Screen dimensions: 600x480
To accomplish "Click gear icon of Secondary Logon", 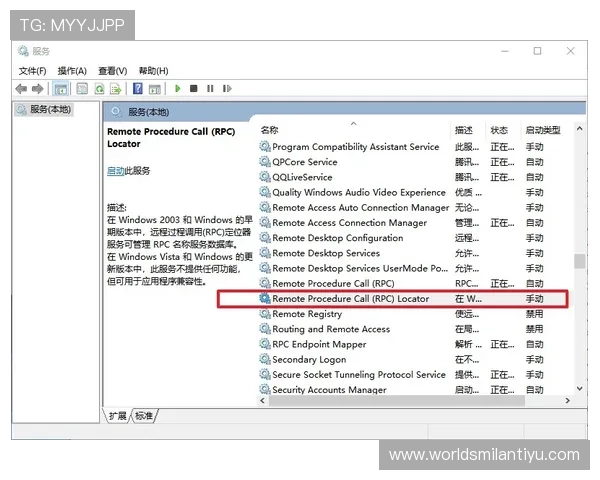I will 265,359.
